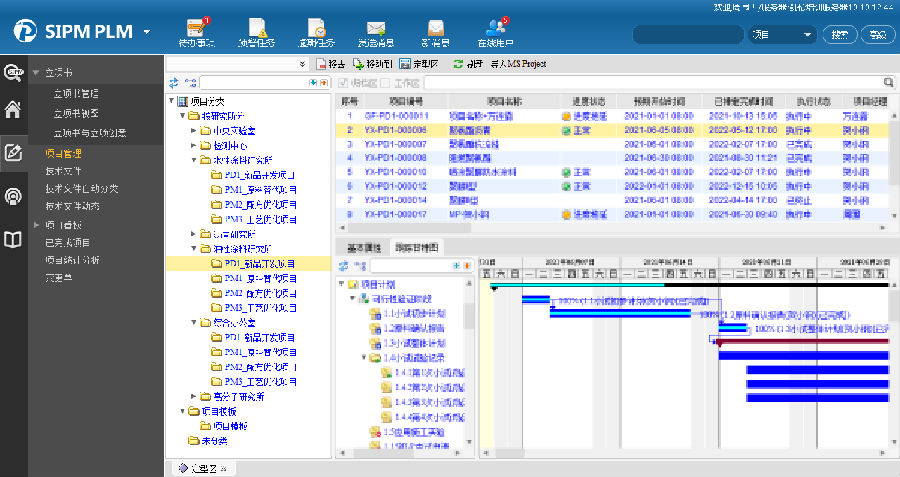Open the SIPM PLM dropdown arrow
This screenshot has height=477, width=900.
pyautogui.click(x=148, y=32)
